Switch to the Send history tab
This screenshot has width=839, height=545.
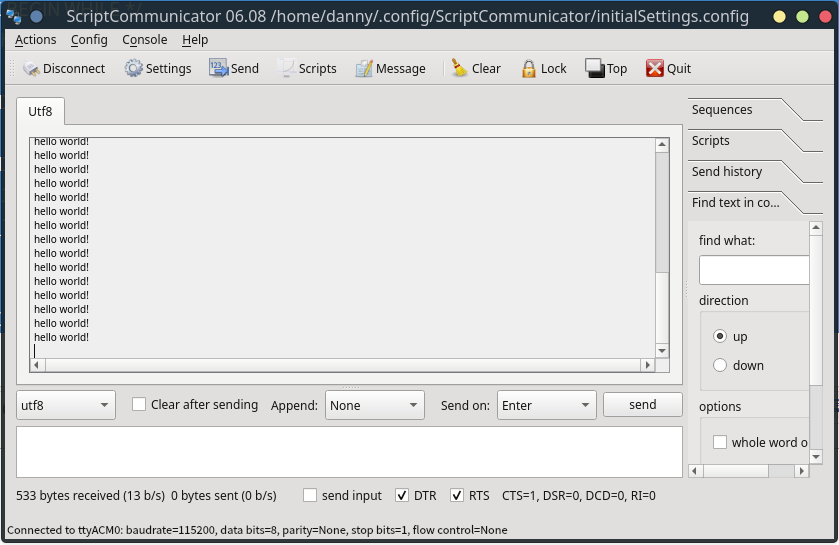click(726, 172)
